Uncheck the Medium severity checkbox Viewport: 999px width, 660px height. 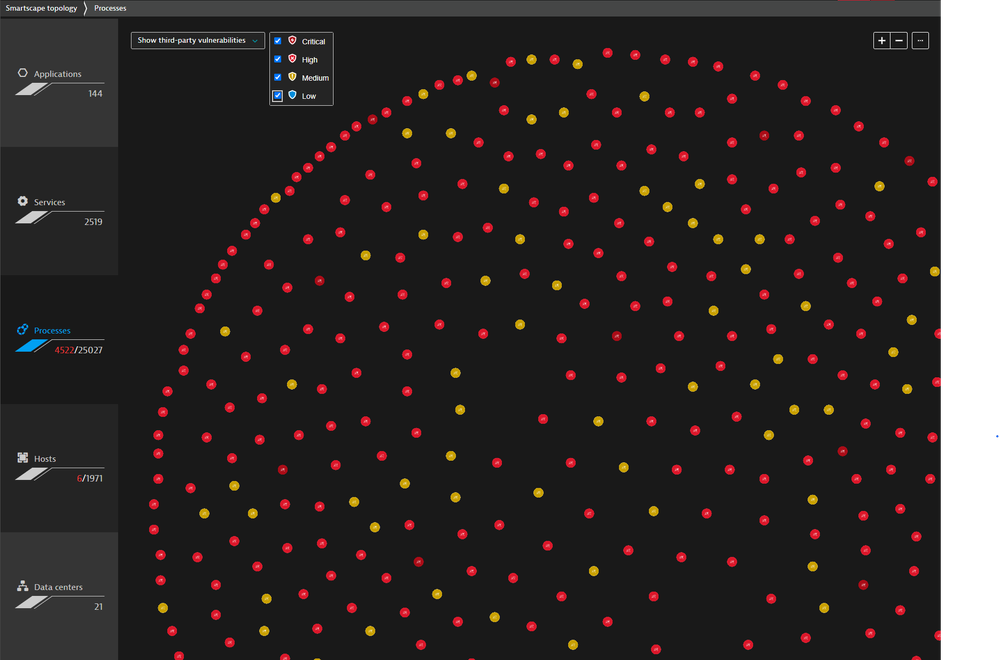[x=278, y=77]
